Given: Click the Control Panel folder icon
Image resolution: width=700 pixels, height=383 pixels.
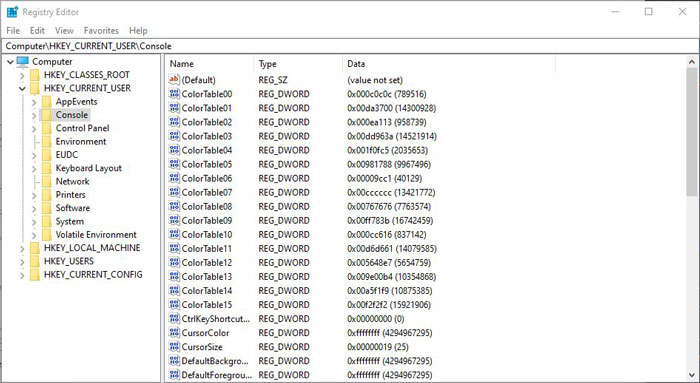Looking at the screenshot, I should tap(46, 128).
